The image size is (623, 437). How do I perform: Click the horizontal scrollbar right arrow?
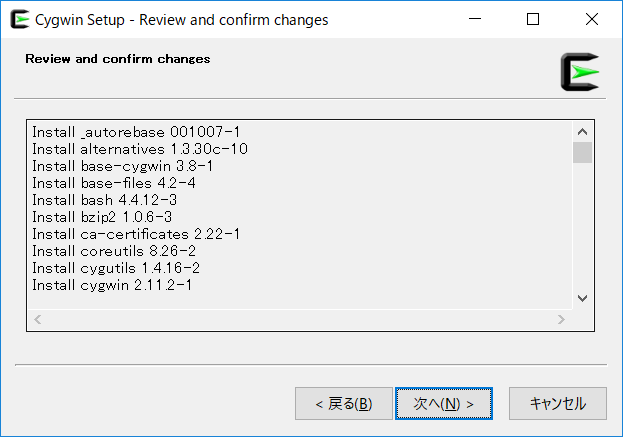click(x=561, y=319)
